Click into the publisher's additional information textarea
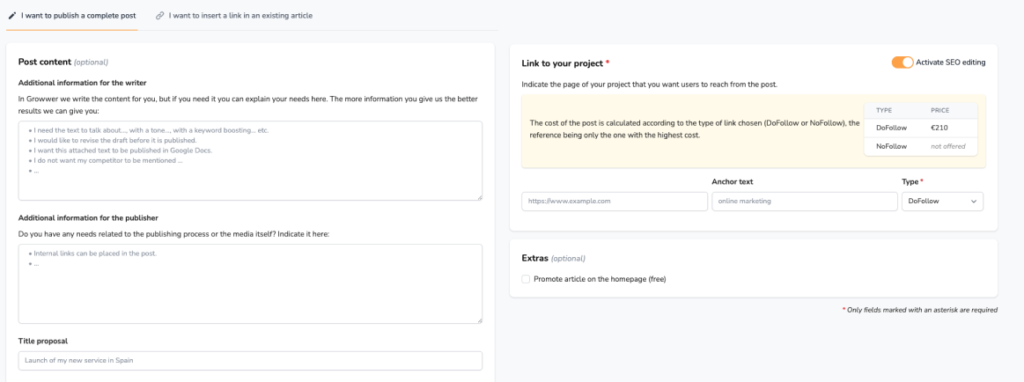 coord(250,284)
